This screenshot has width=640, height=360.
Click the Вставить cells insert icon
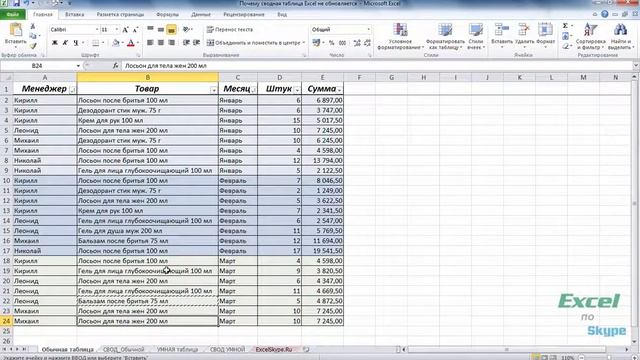(502, 29)
